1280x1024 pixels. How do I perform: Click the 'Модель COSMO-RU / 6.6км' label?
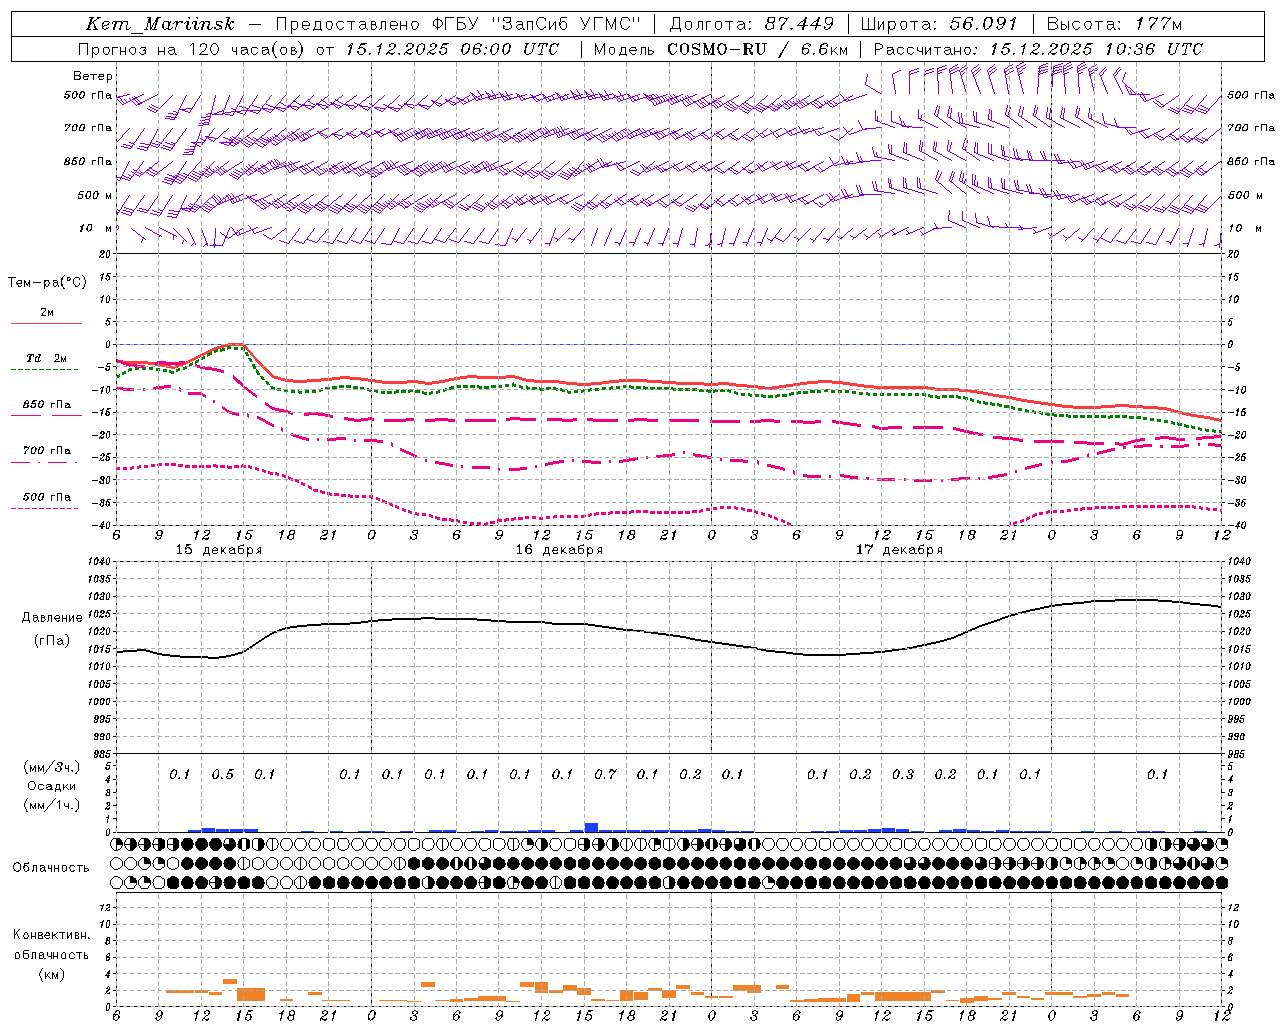tap(721, 49)
